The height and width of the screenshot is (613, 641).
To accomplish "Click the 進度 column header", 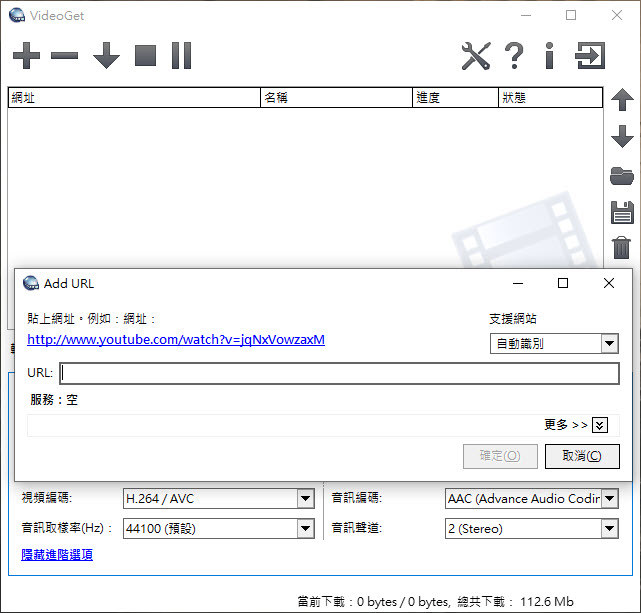I will coord(455,98).
